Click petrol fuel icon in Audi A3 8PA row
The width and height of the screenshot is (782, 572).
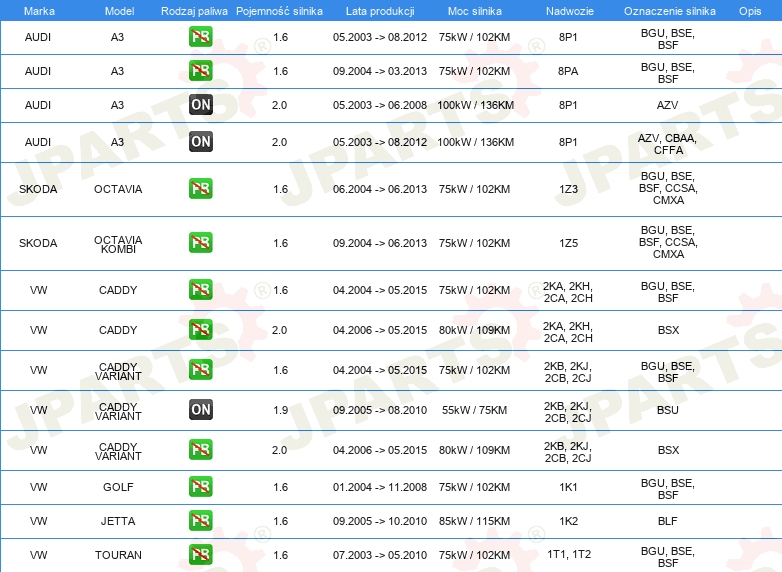pyautogui.click(x=200, y=71)
